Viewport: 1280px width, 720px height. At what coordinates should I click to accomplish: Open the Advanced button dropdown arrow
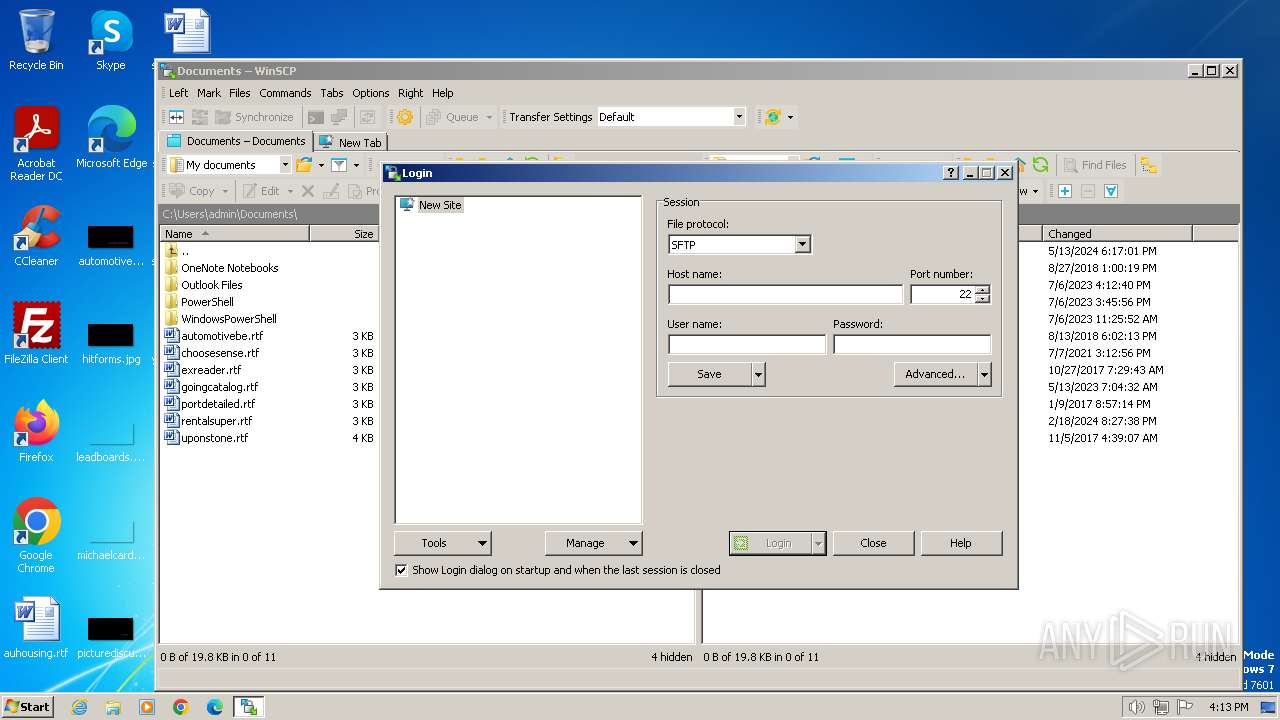click(984, 374)
